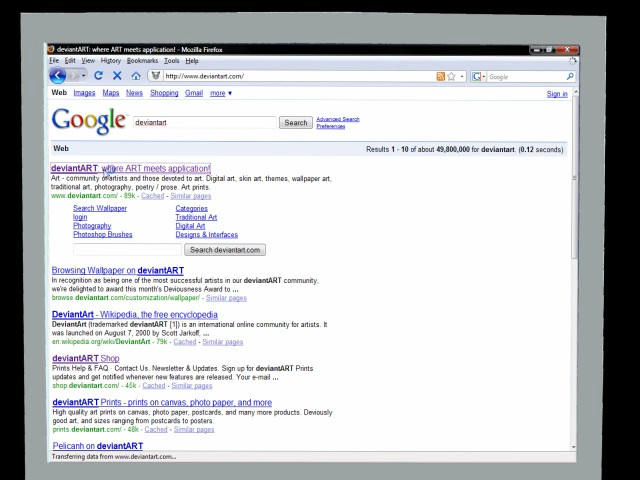Open the Images link
This screenshot has width=640, height=480.
[x=84, y=93]
